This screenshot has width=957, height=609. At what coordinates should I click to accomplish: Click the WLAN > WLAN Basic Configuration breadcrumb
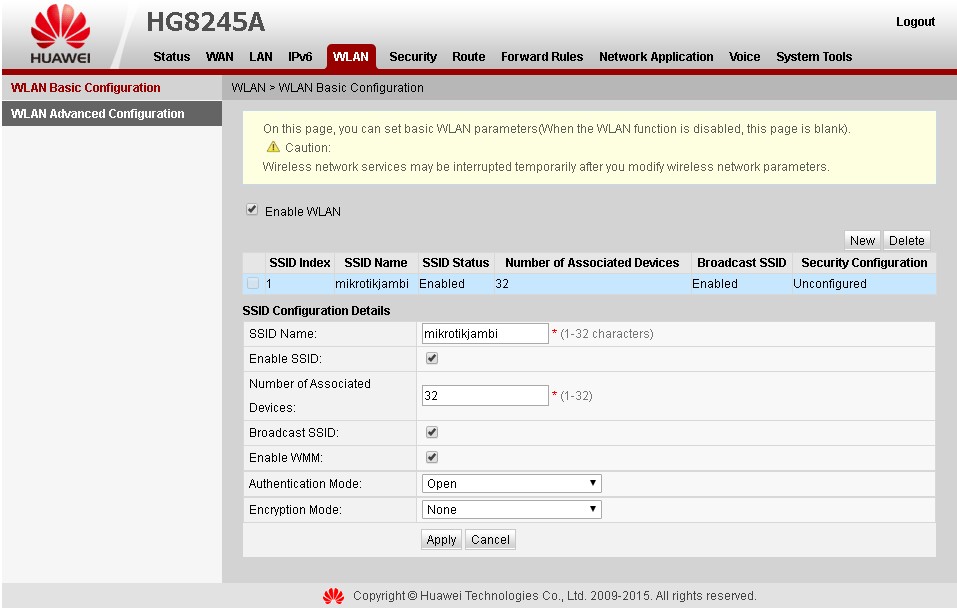click(327, 88)
